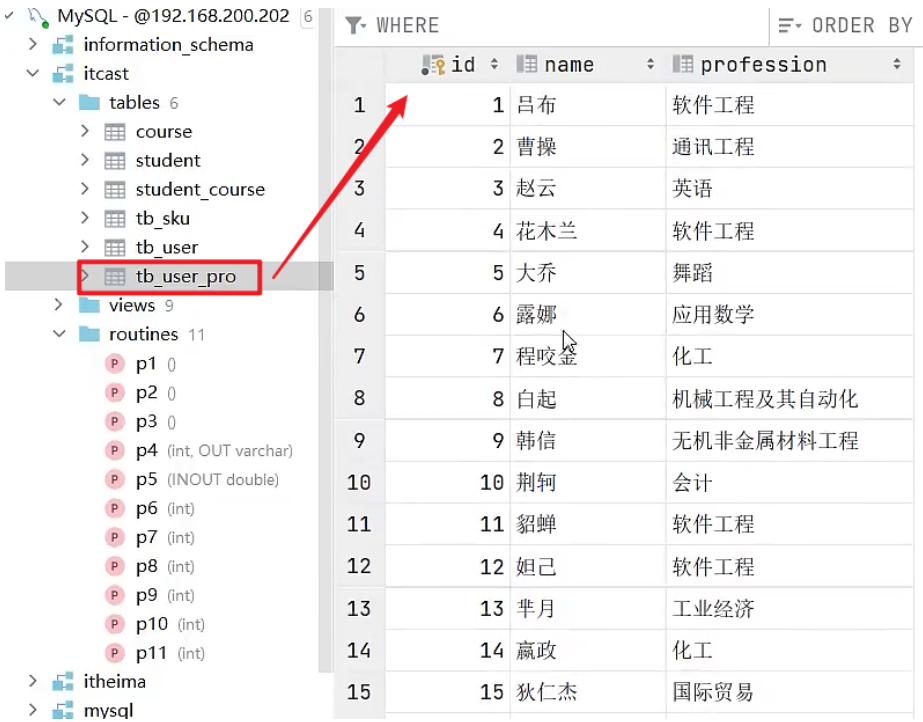The image size is (923, 722).
Task: Expand the itheima schema node
Action: point(33,681)
